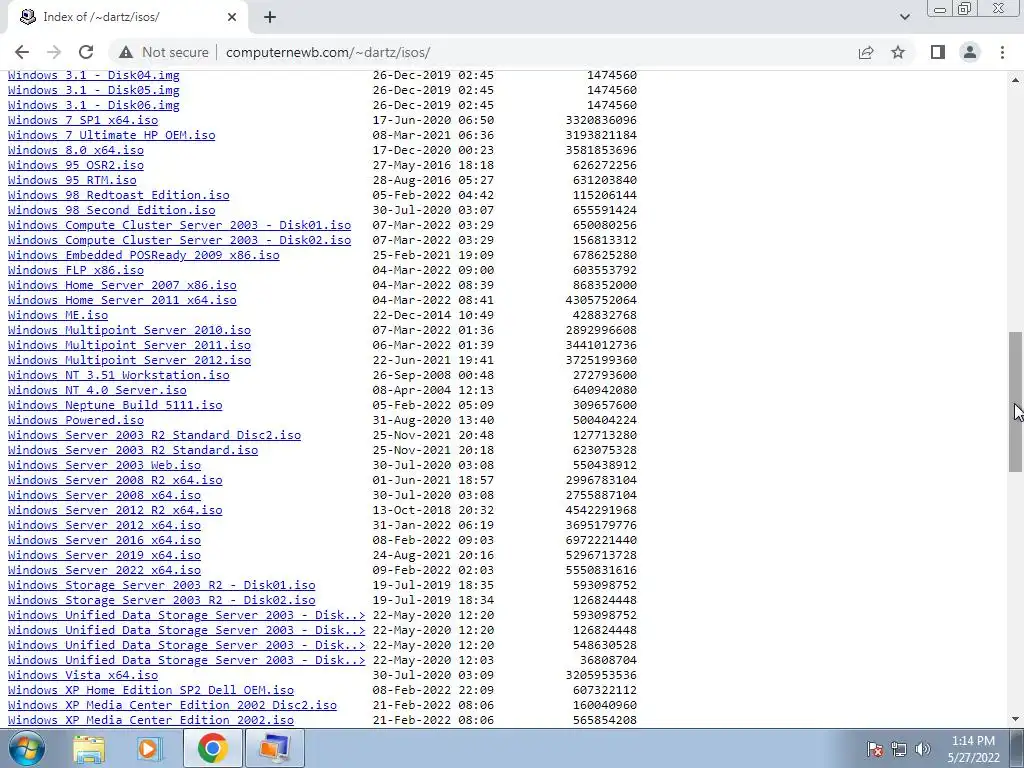Viewport: 1024px width, 768px height.
Task: Click the date 08-Apr-2004 12:13
Action: click(433, 390)
